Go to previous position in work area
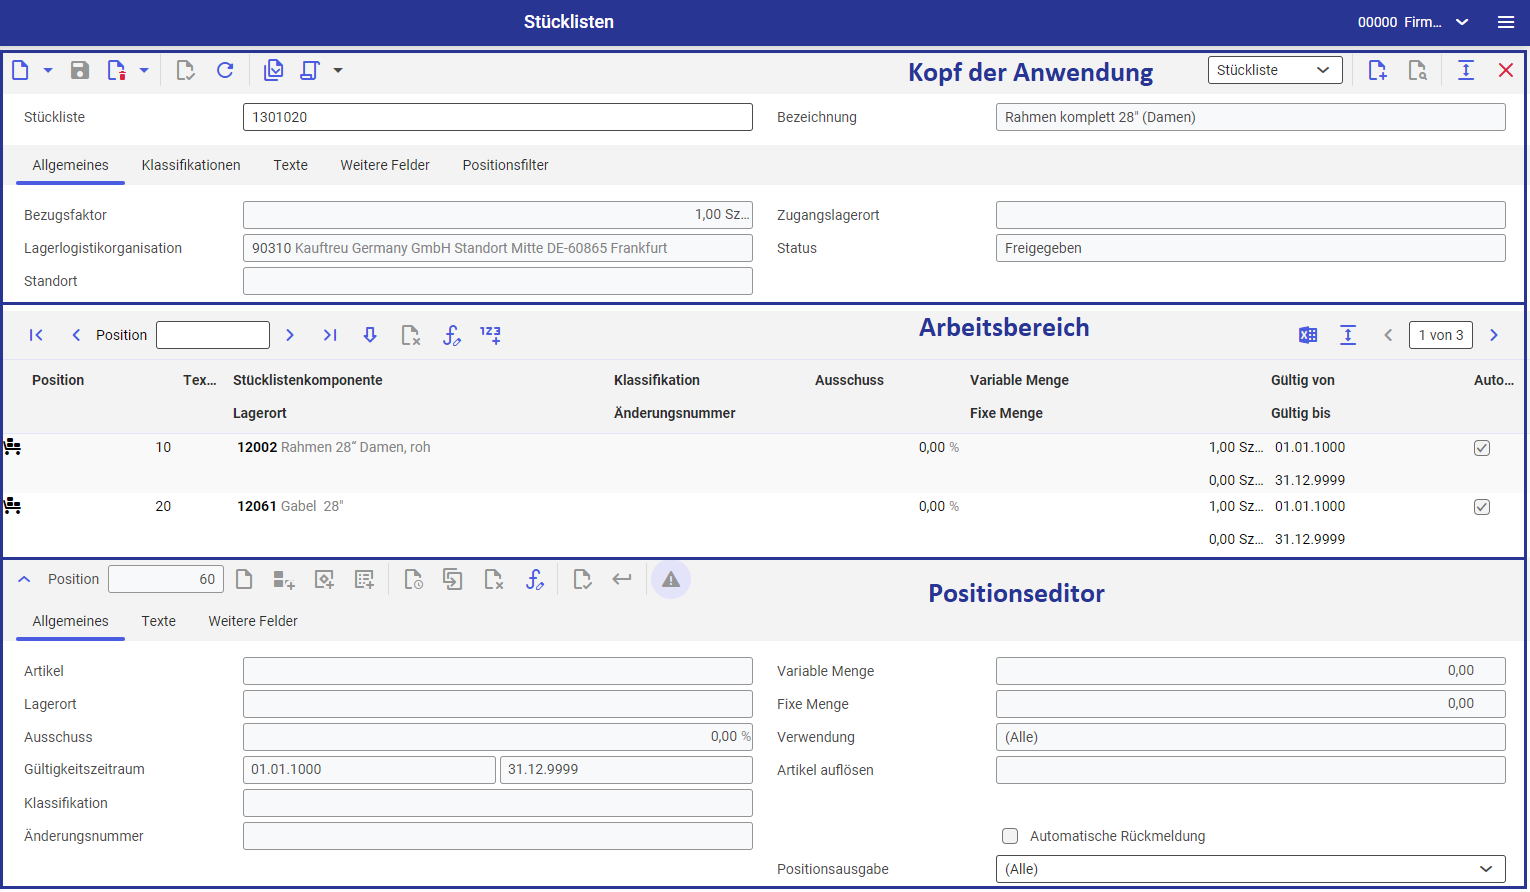Viewport: 1530px width, 892px height. (76, 335)
